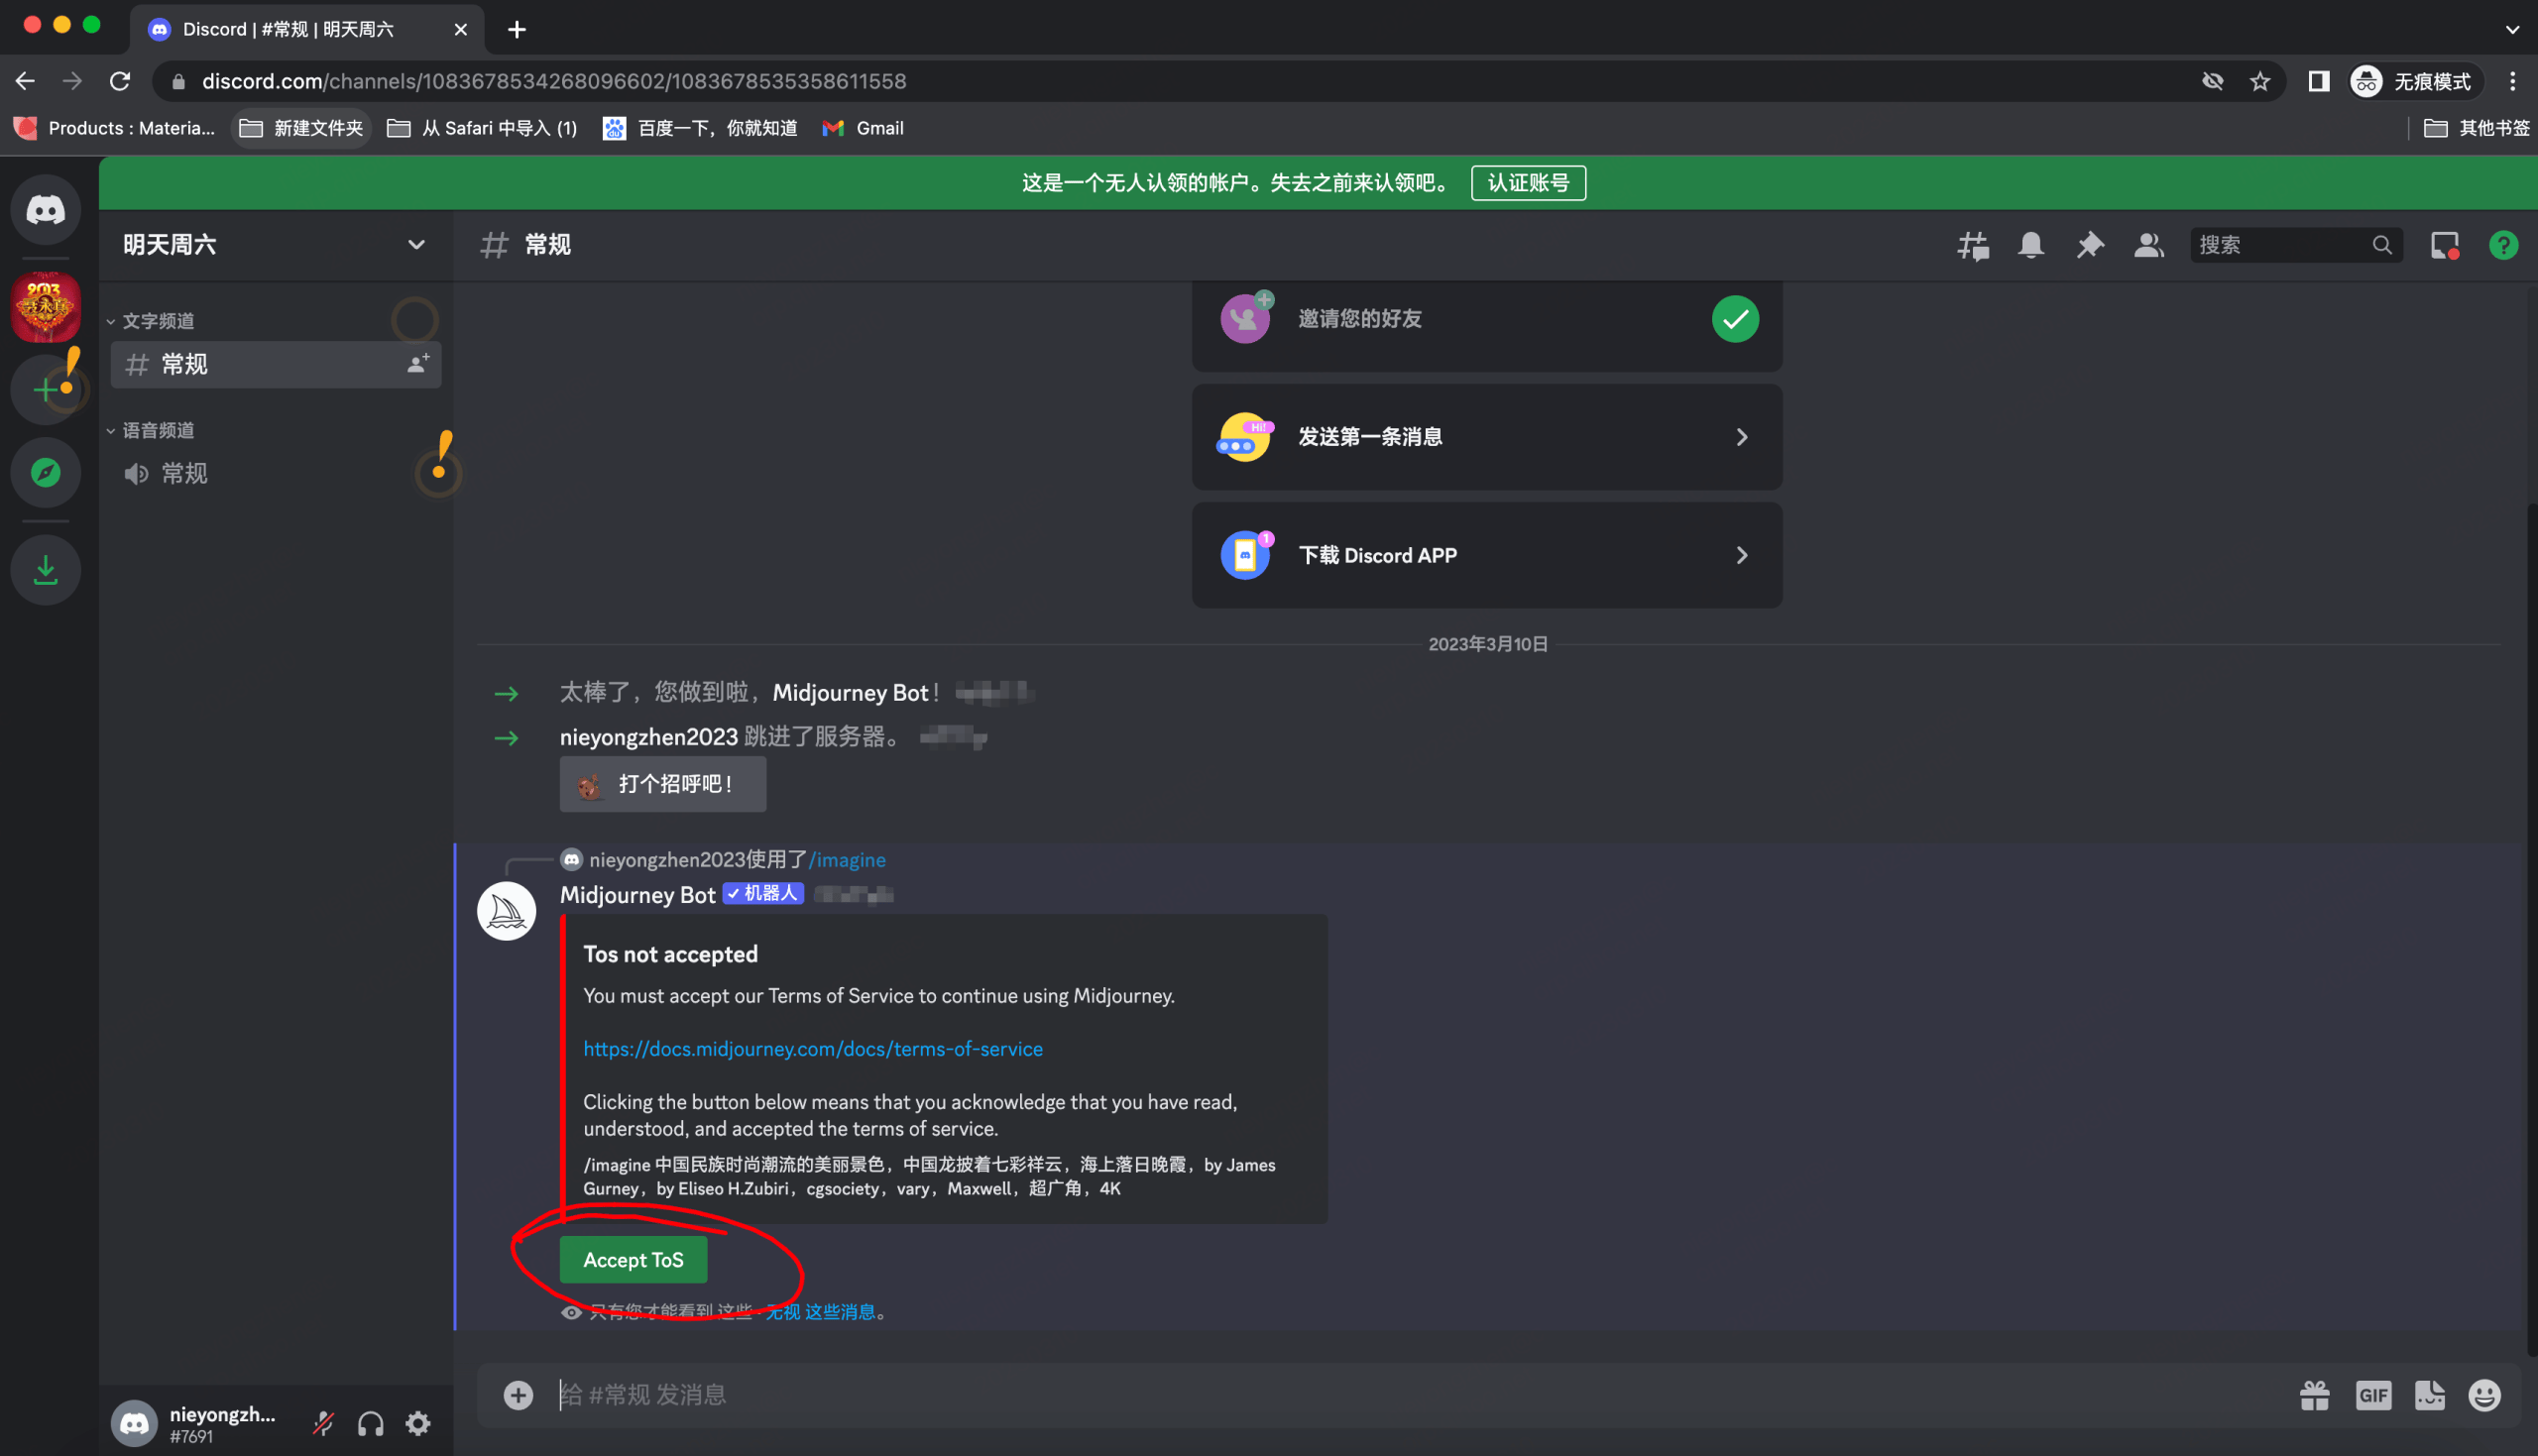2538x1456 pixels.
Task: Go back with the browser back arrow
Action: click(25, 81)
